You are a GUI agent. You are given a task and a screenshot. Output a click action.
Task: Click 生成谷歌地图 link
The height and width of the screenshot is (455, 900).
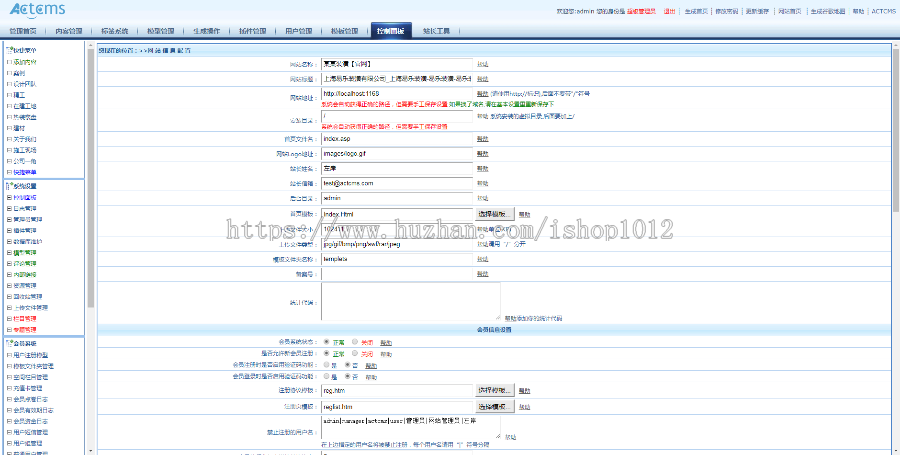[x=828, y=11]
